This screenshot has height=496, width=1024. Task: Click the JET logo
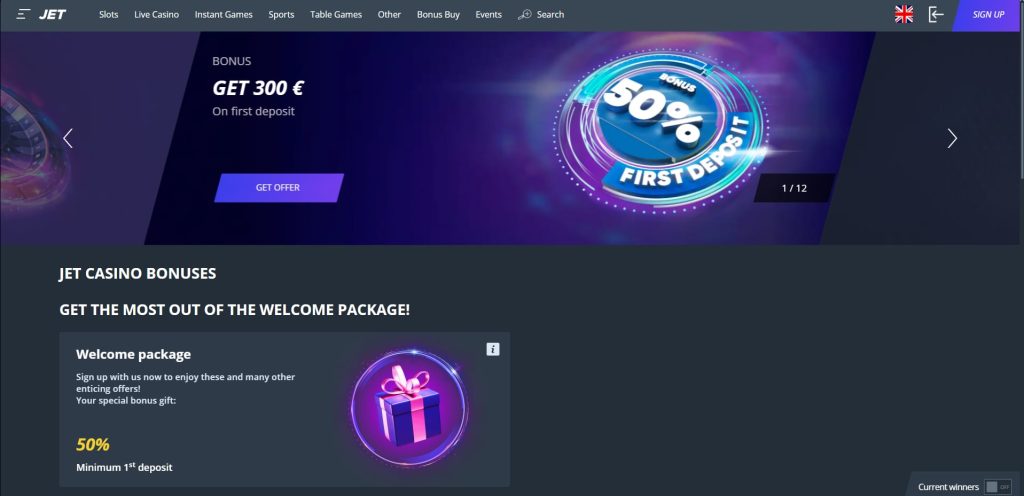52,14
